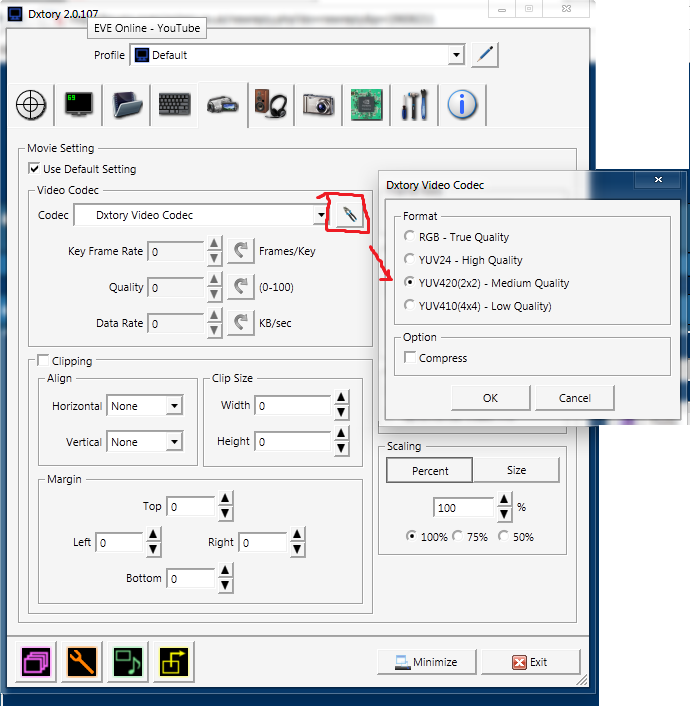The image size is (690, 706).
Task: Open the Folder settings tab
Action: (x=128, y=104)
